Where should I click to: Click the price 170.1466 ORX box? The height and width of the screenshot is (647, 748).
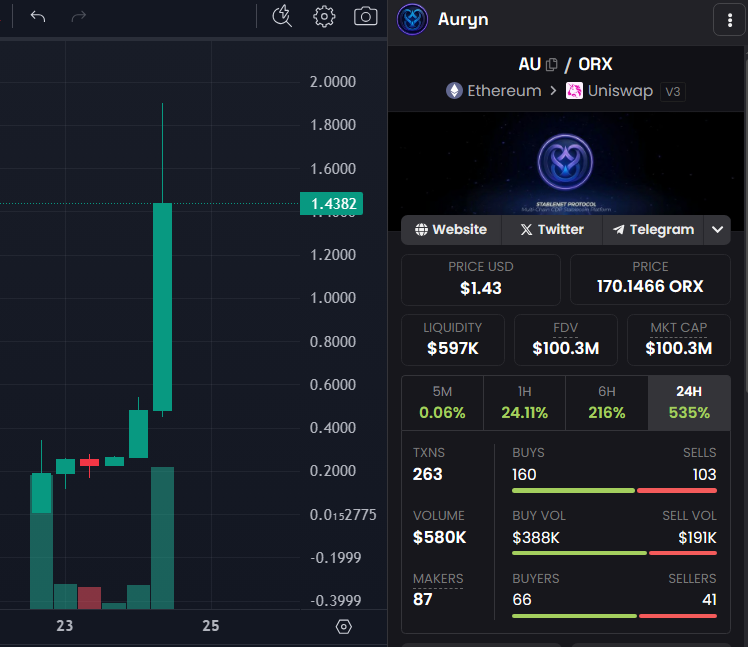(x=650, y=280)
